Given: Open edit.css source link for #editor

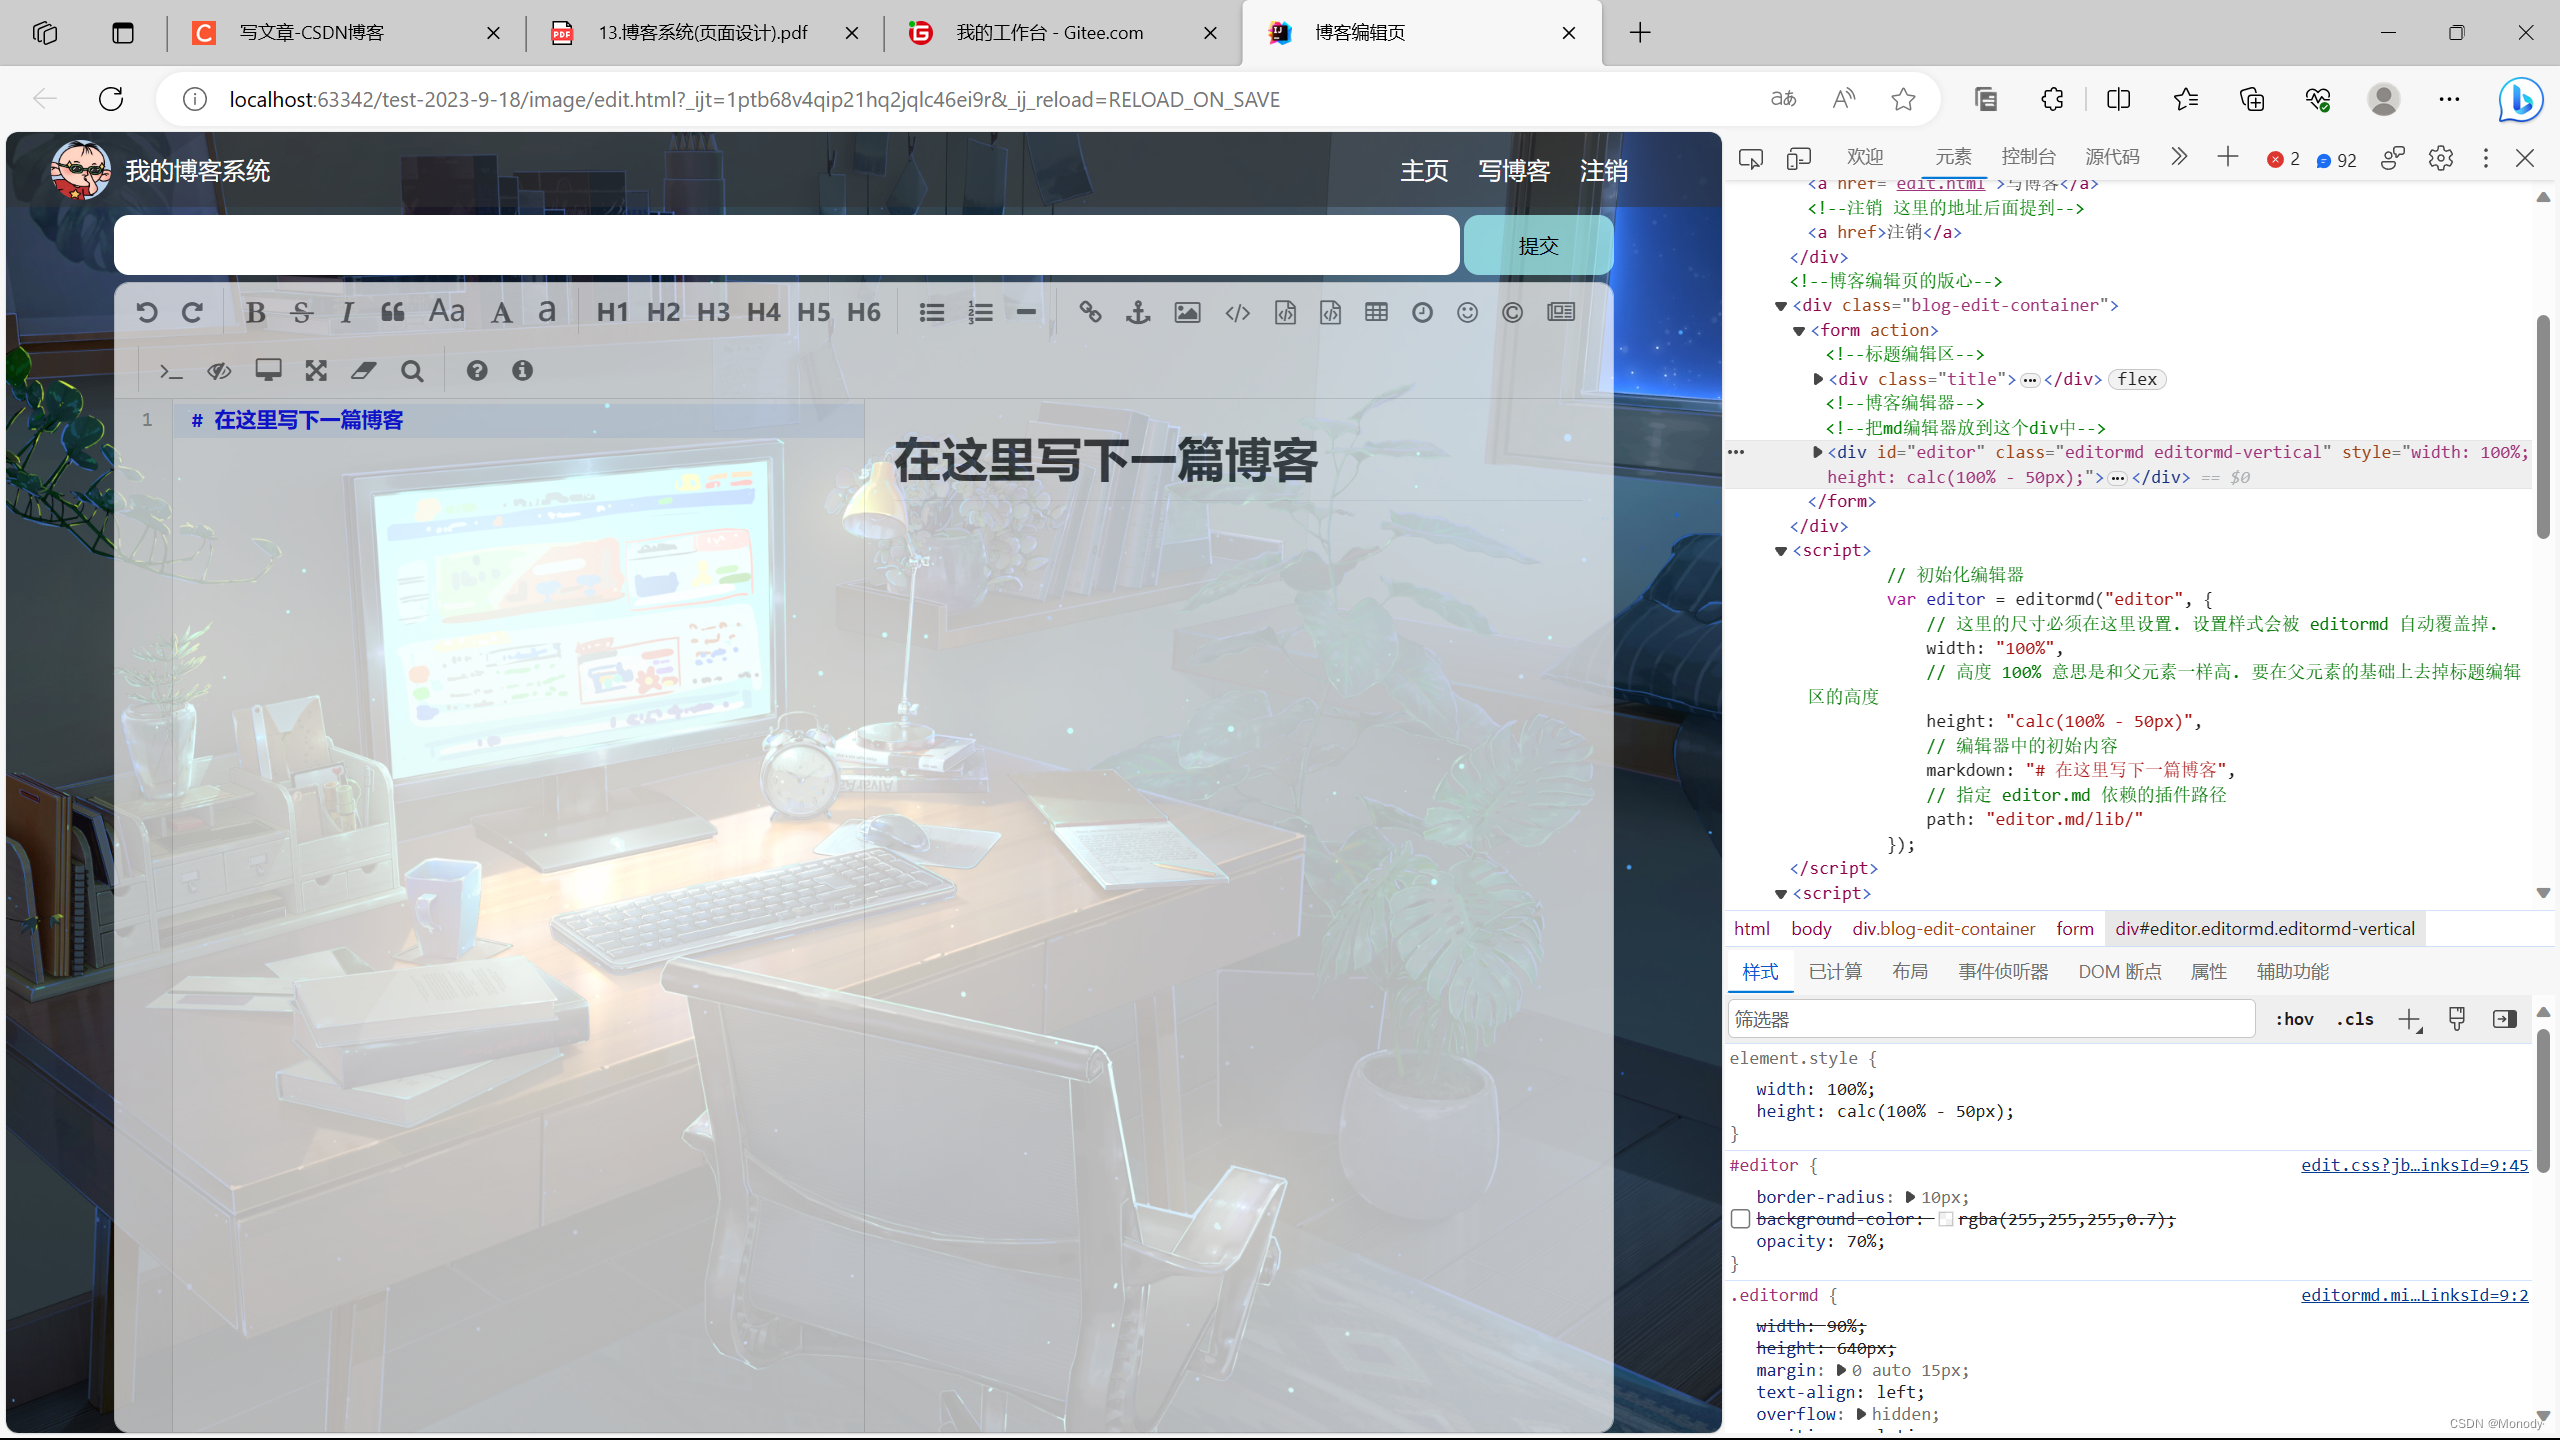Looking at the screenshot, I should pyautogui.click(x=2414, y=1165).
